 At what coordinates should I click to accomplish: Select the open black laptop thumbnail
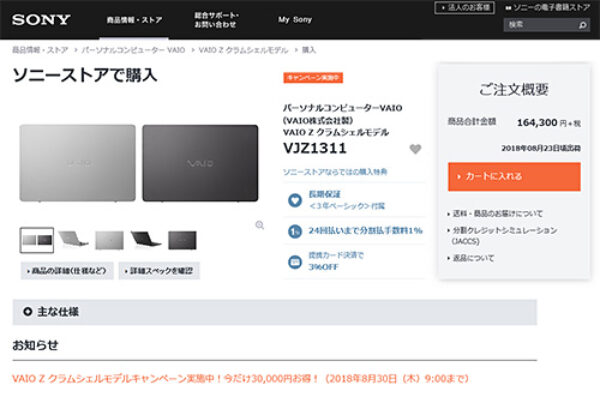click(145, 240)
